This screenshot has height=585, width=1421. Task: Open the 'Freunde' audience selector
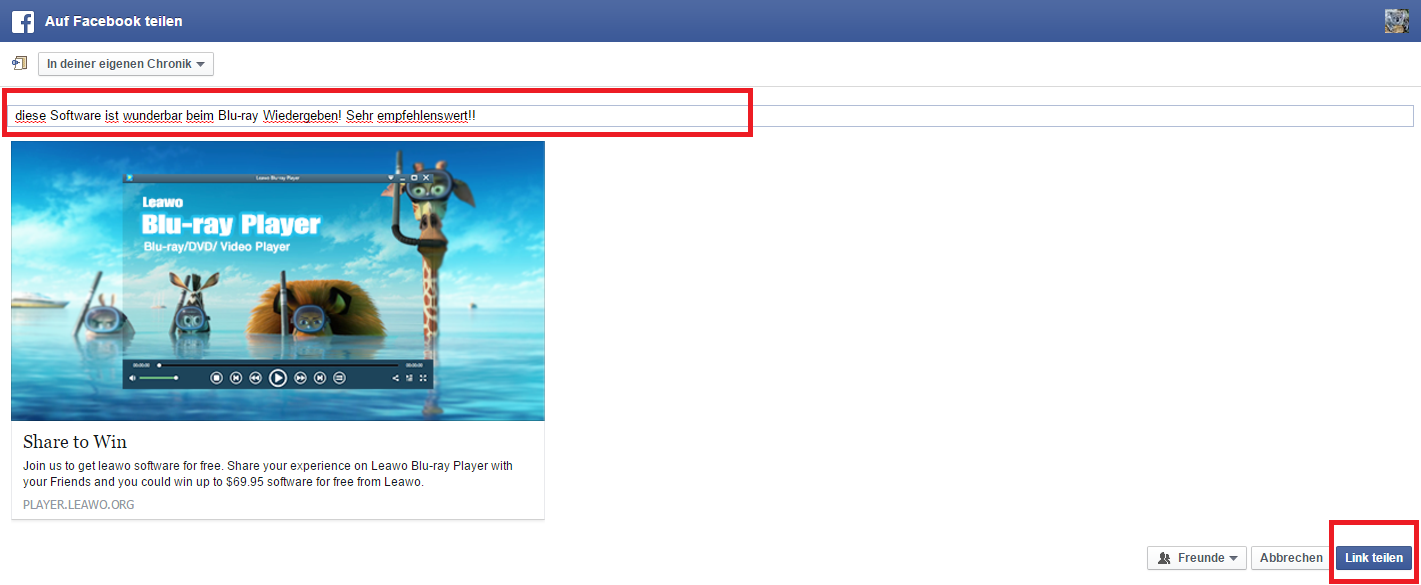click(x=1197, y=558)
